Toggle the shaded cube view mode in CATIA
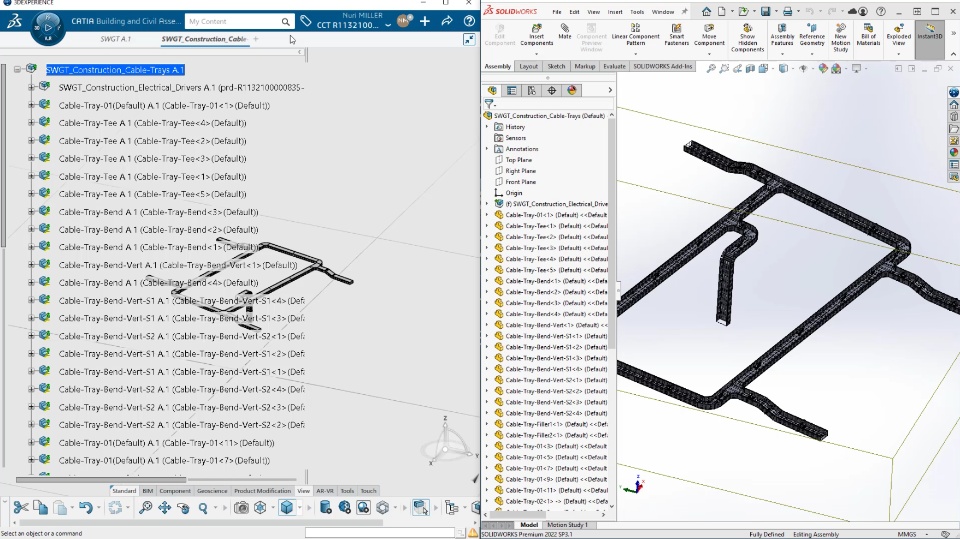 287,507
